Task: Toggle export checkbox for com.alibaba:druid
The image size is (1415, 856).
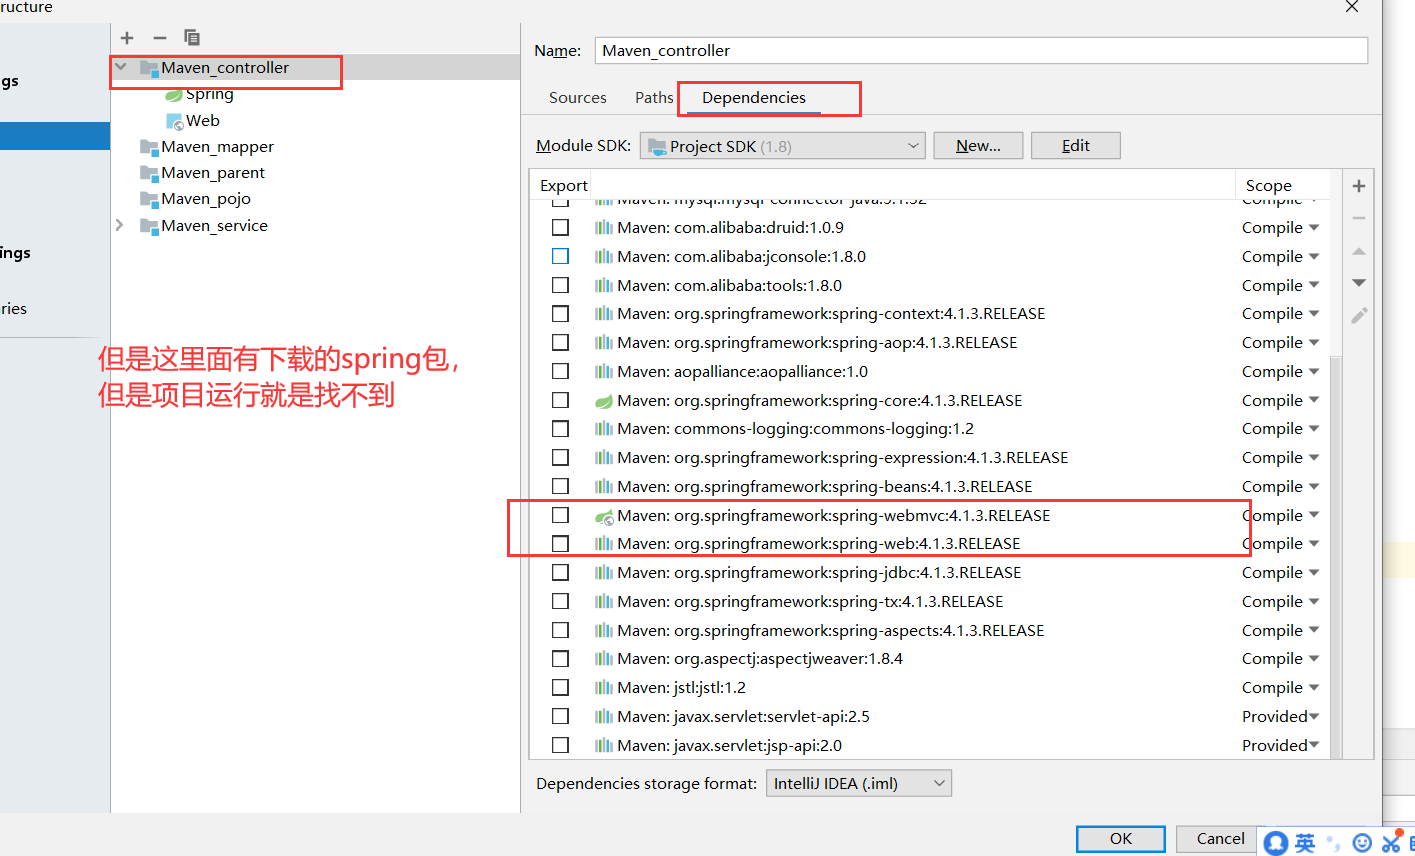Action: pyautogui.click(x=560, y=228)
